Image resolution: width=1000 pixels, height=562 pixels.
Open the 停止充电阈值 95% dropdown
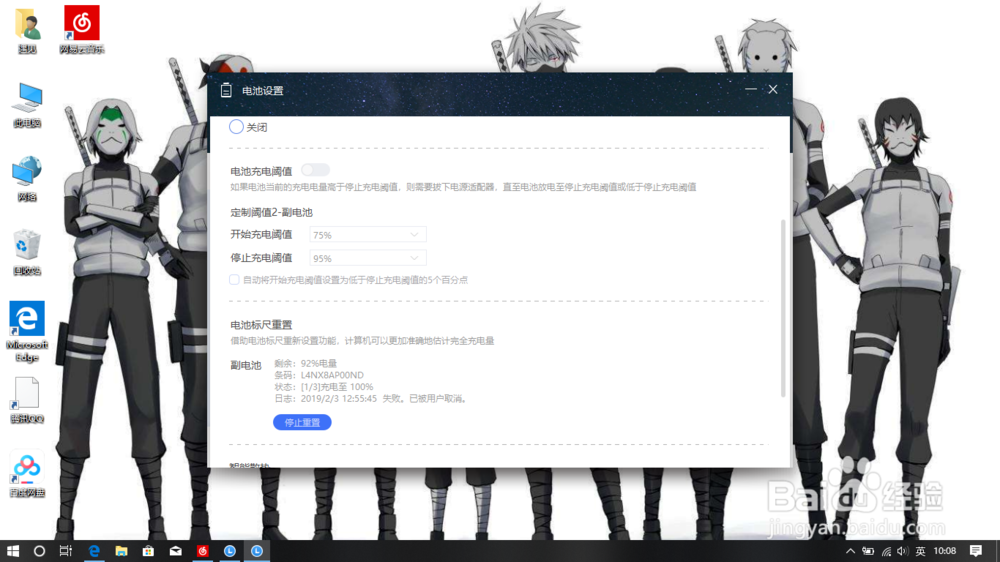pos(368,258)
